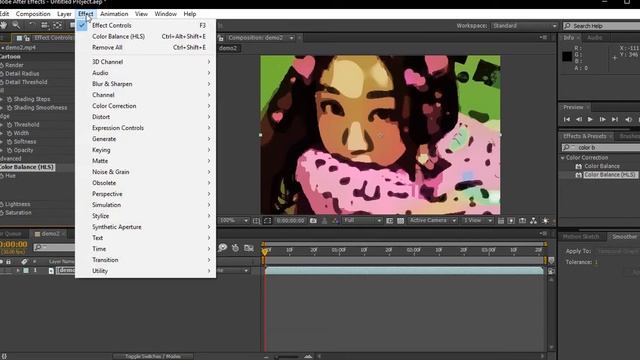Open the Workspace Standard dropdown
Viewport: 640px width, 360px height.
pyautogui.click(x=524, y=26)
